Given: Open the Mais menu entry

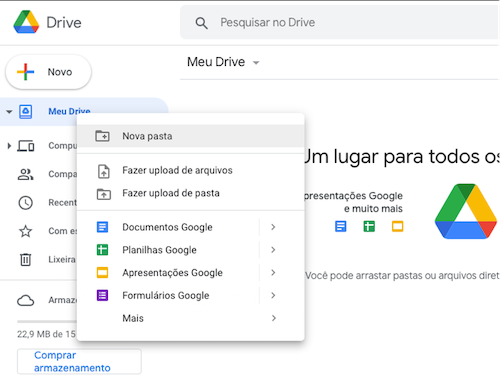Looking at the screenshot, I should point(191,318).
